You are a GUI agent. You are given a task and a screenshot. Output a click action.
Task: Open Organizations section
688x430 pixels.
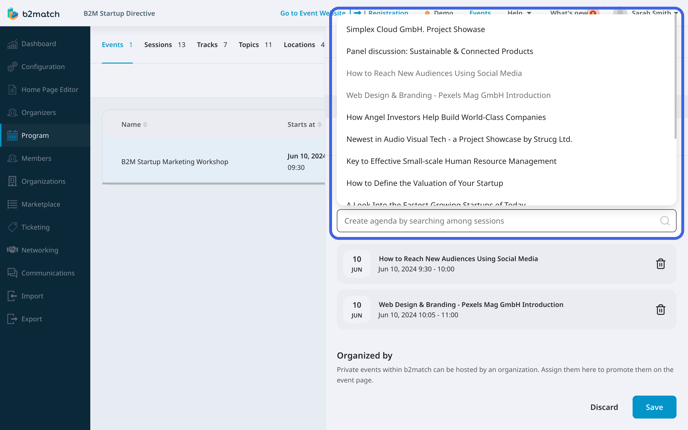point(45,181)
